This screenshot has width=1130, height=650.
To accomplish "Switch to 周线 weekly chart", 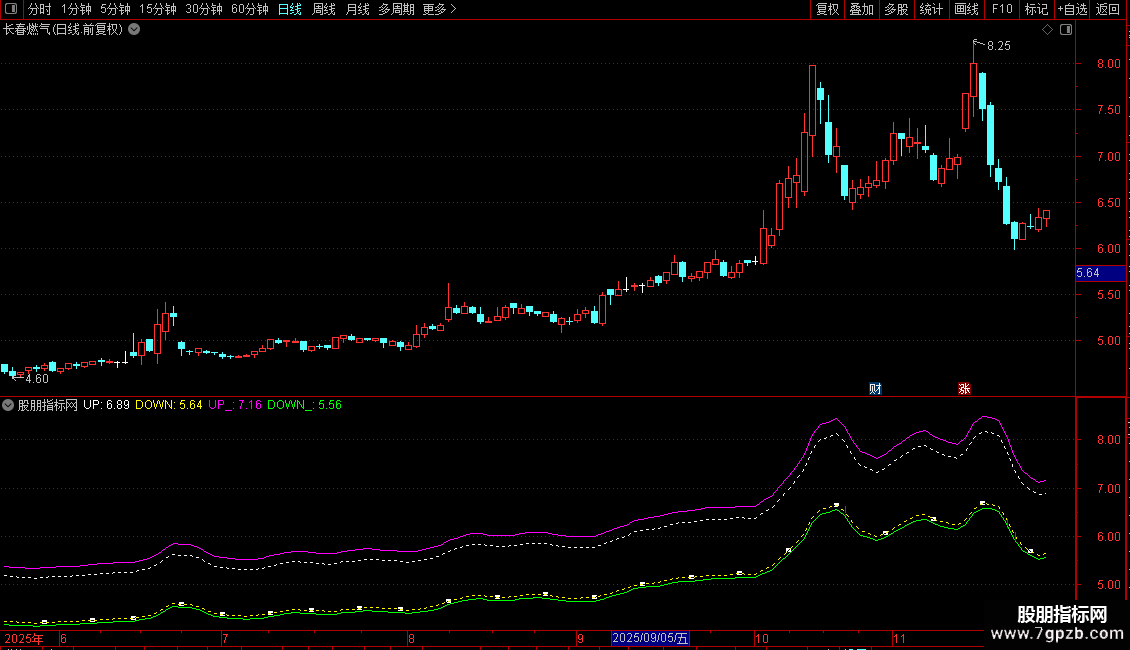I will (x=324, y=9).
